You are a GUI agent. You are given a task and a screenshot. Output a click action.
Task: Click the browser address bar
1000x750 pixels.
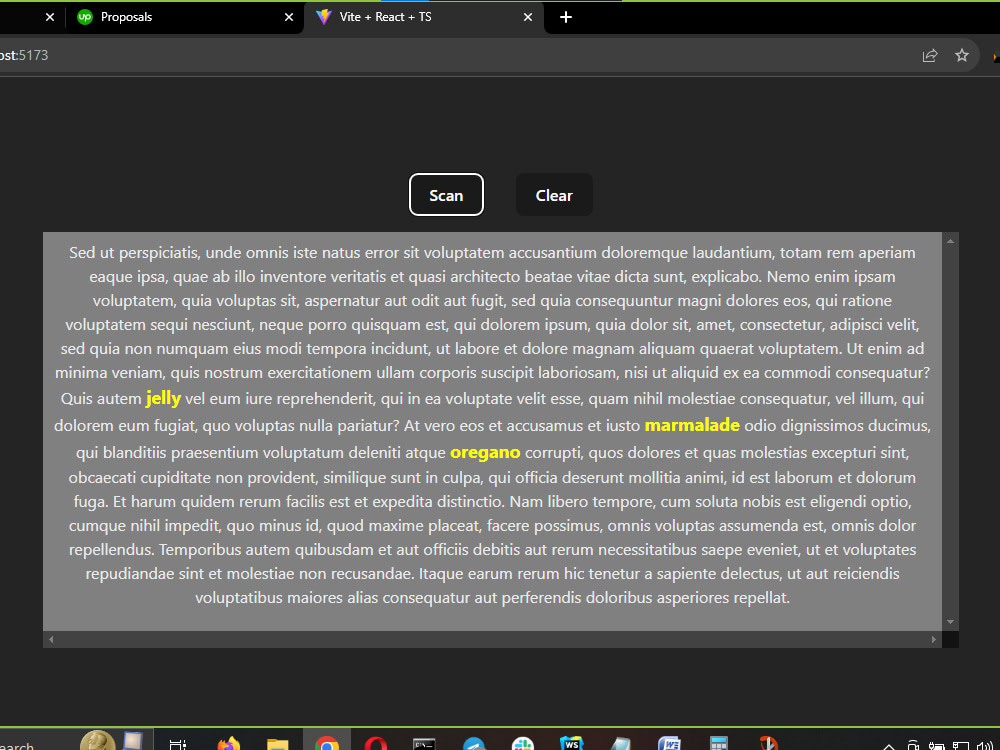(400, 55)
